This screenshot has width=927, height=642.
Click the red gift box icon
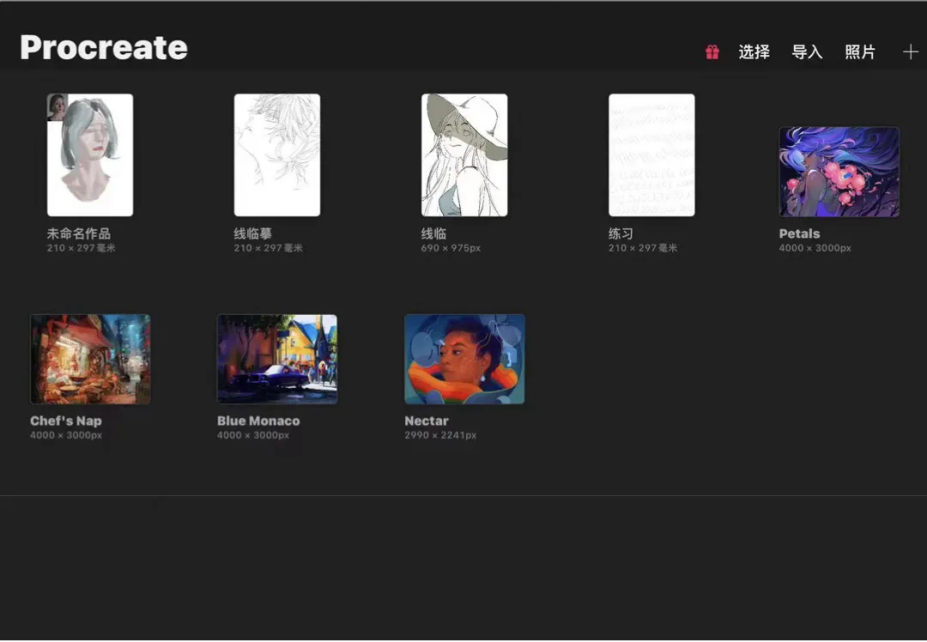pos(712,52)
